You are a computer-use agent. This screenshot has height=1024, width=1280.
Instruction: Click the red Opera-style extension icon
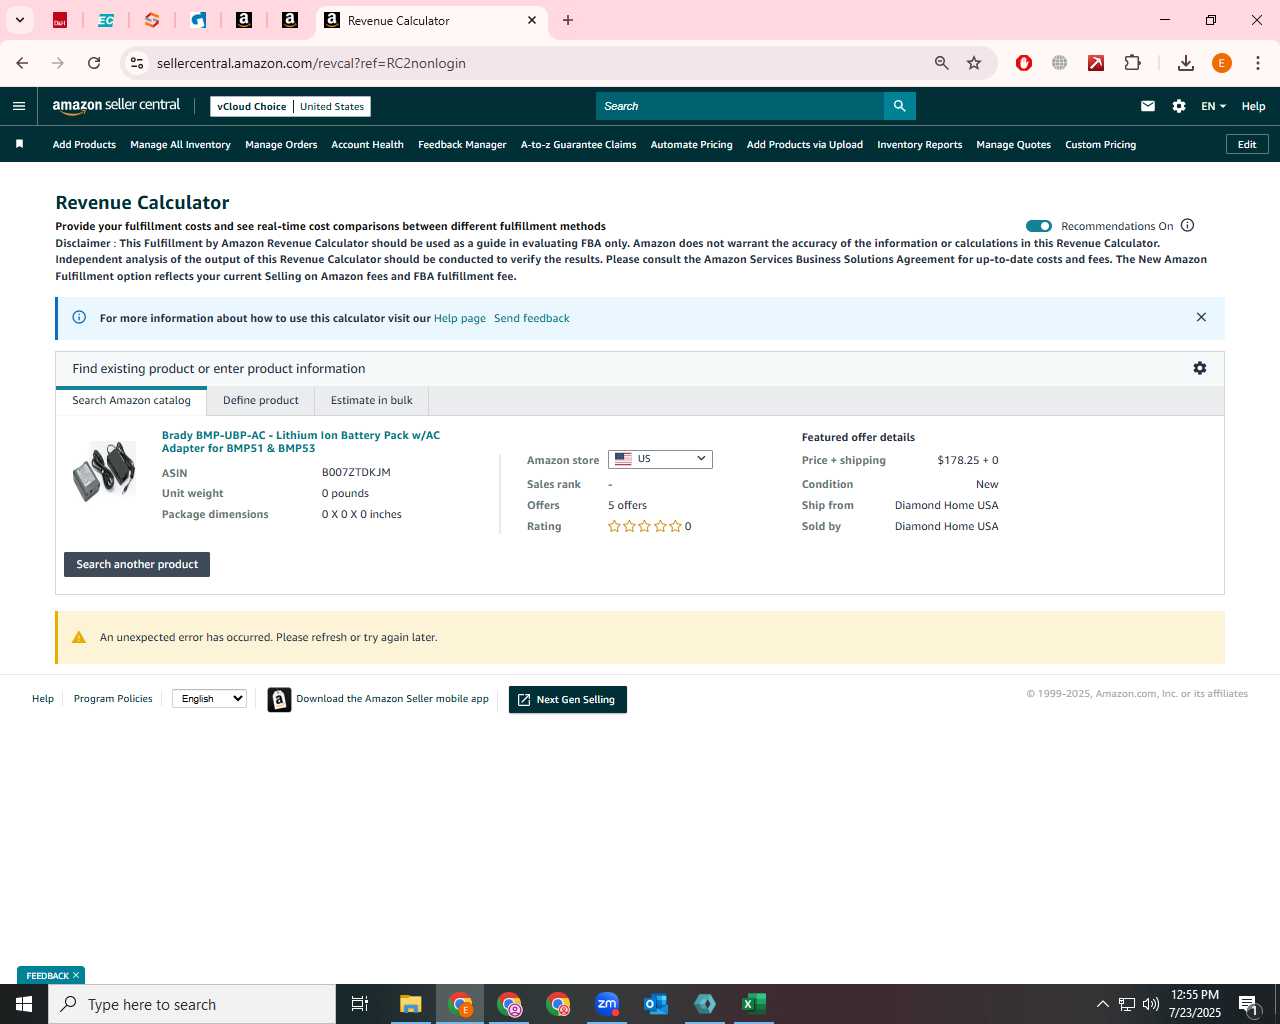coord(1024,63)
